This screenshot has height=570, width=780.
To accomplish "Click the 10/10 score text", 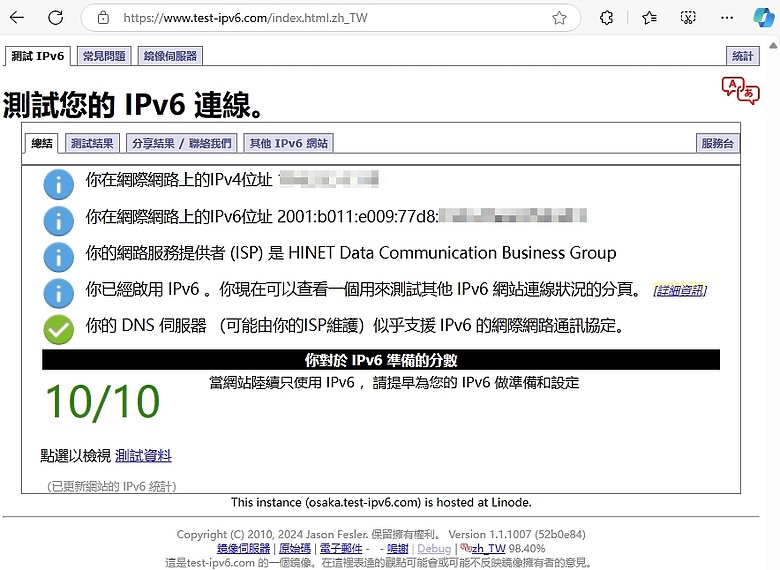I will pos(103,402).
